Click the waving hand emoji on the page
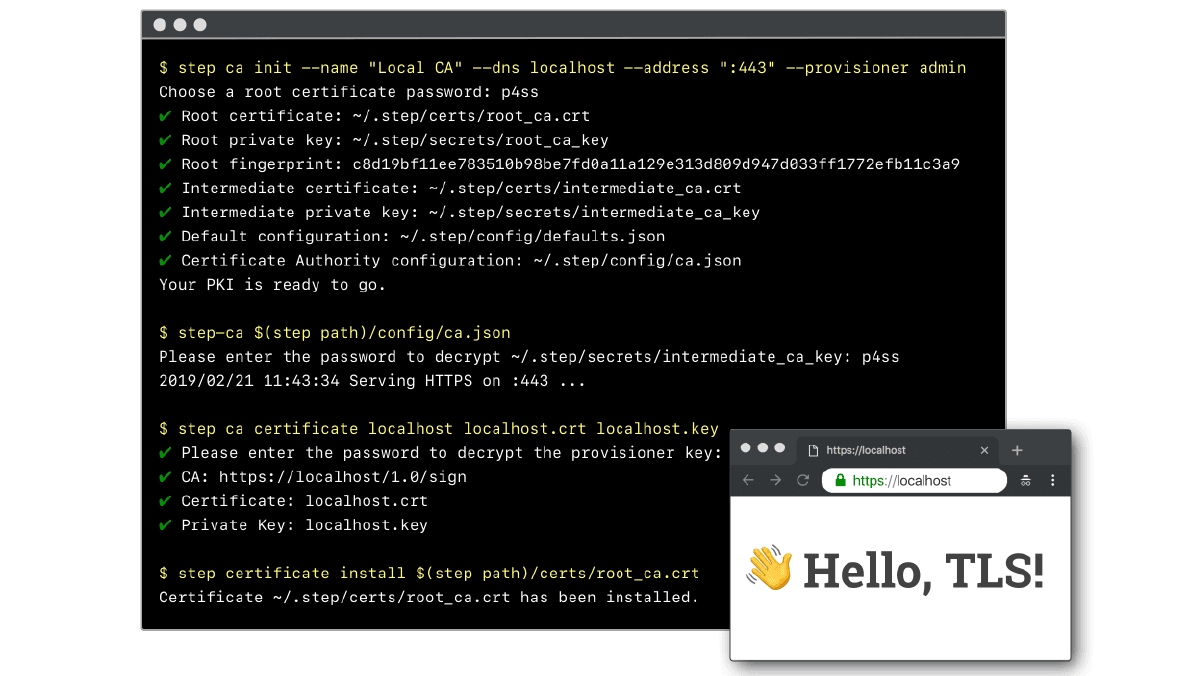Image resolution: width=1200 pixels, height=676 pixels. tap(770, 568)
